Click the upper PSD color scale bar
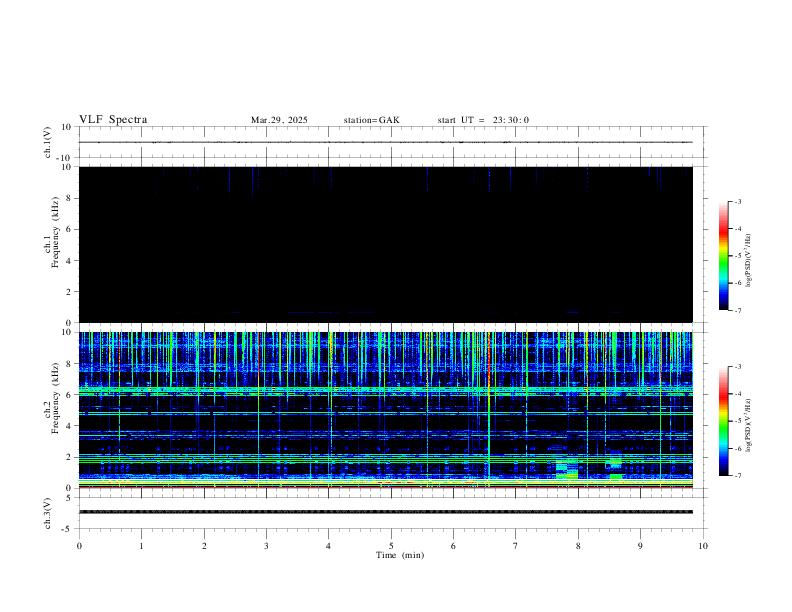The image size is (792, 612). point(723,256)
